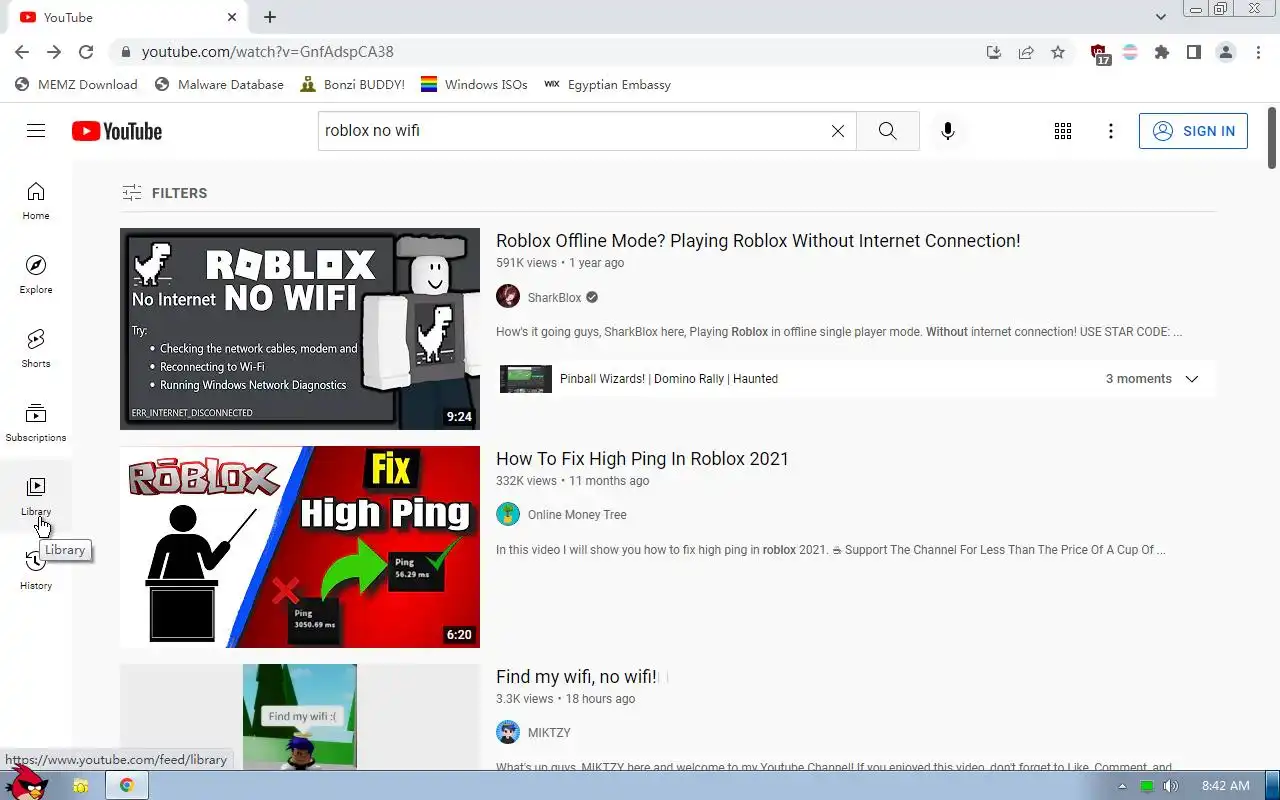1280x800 pixels.
Task: Start voice search with the microphone icon
Action: pos(948,131)
